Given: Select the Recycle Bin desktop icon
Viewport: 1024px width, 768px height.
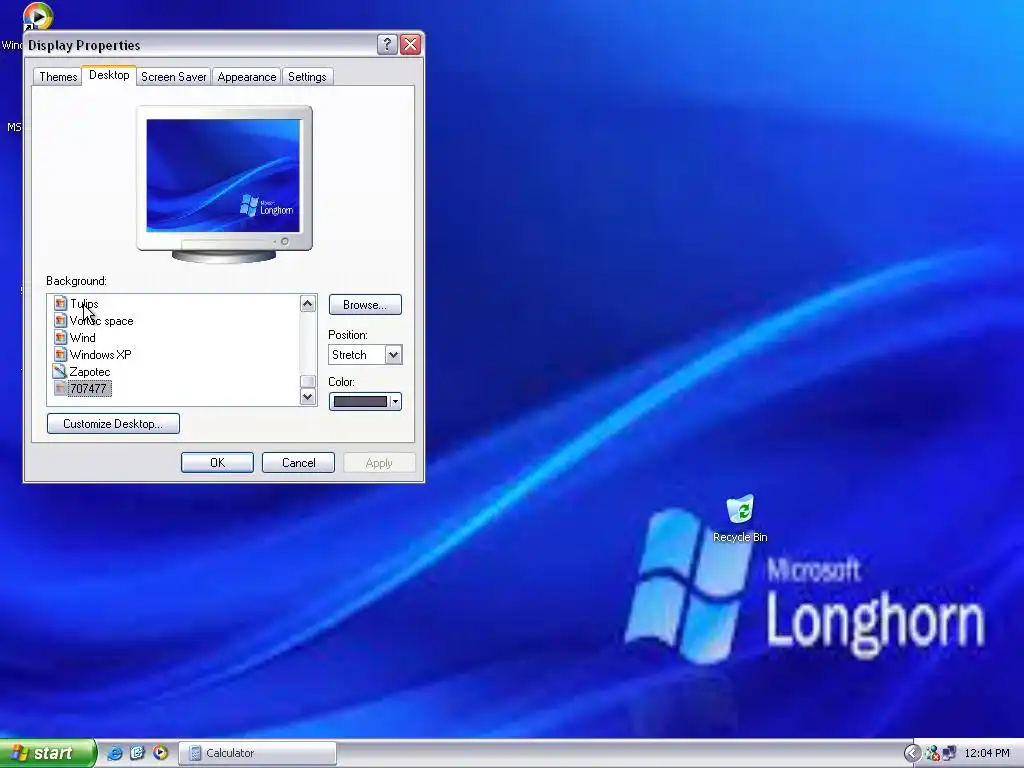Looking at the screenshot, I should (x=740, y=519).
